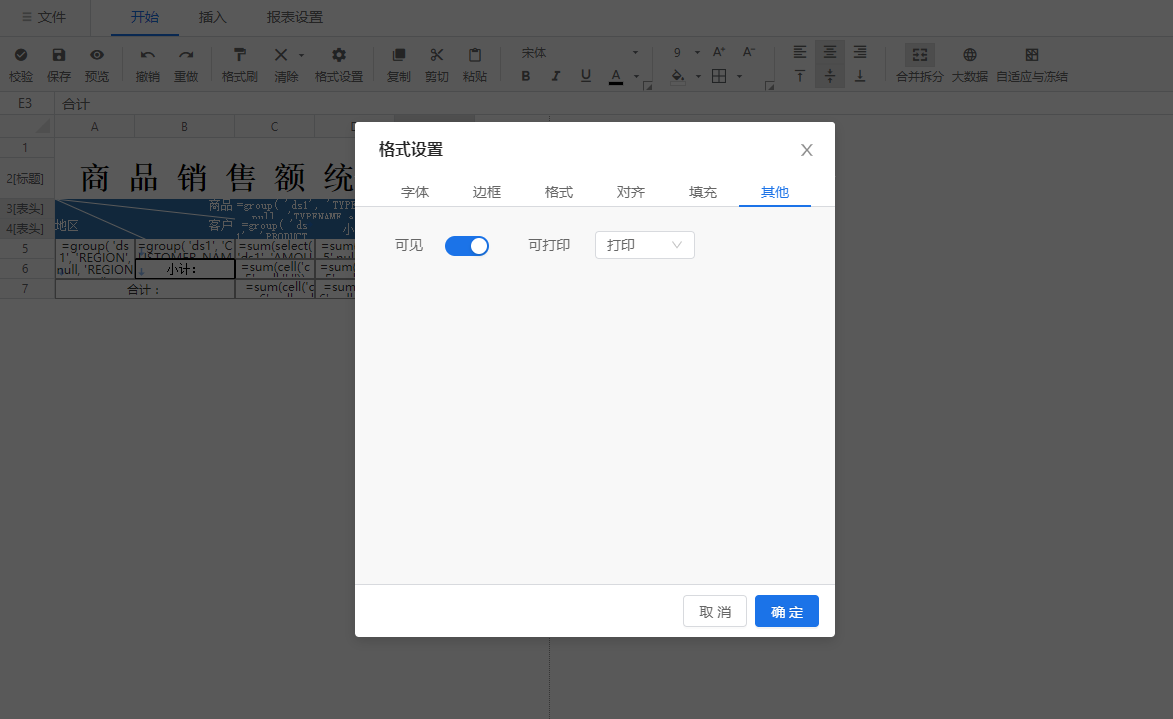Switch to the 开始 ribbon tab

(x=144, y=17)
